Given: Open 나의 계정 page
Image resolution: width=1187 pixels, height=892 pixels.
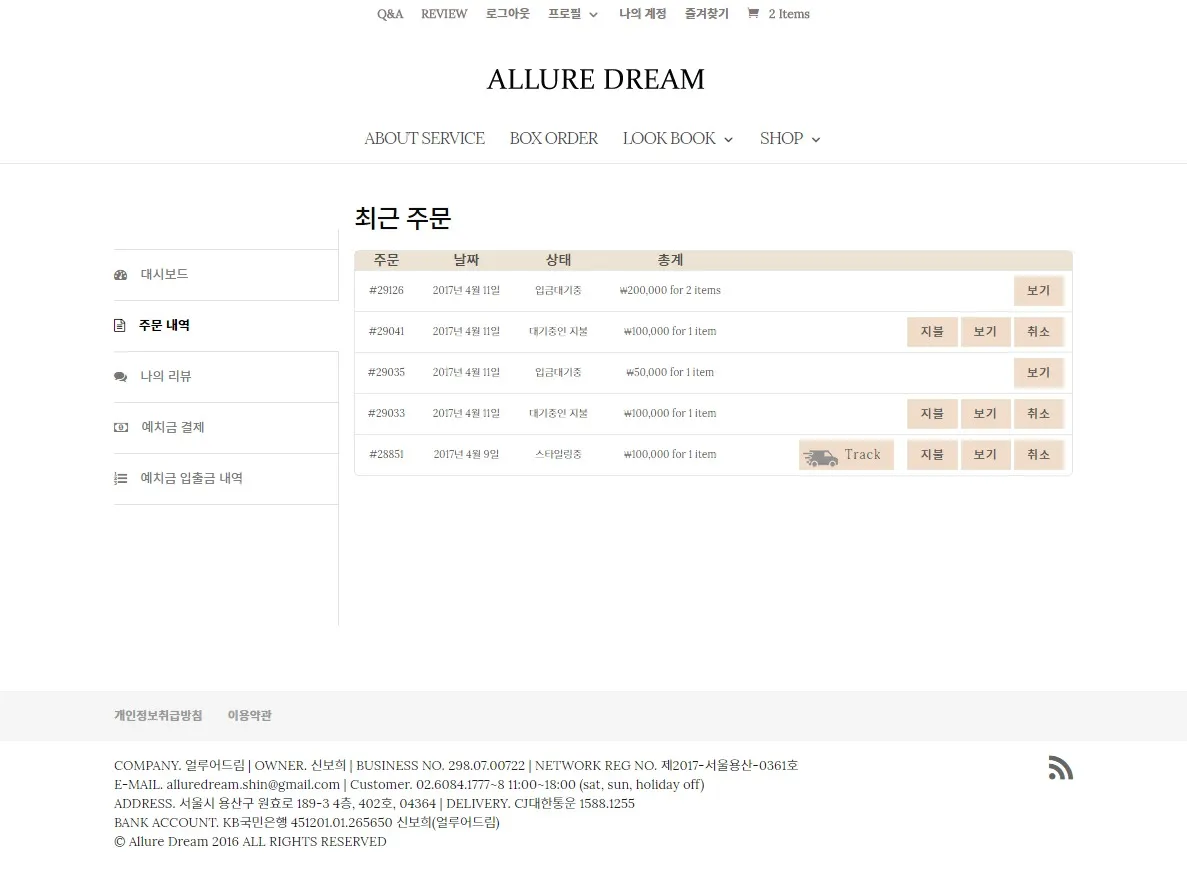Looking at the screenshot, I should click(x=643, y=14).
